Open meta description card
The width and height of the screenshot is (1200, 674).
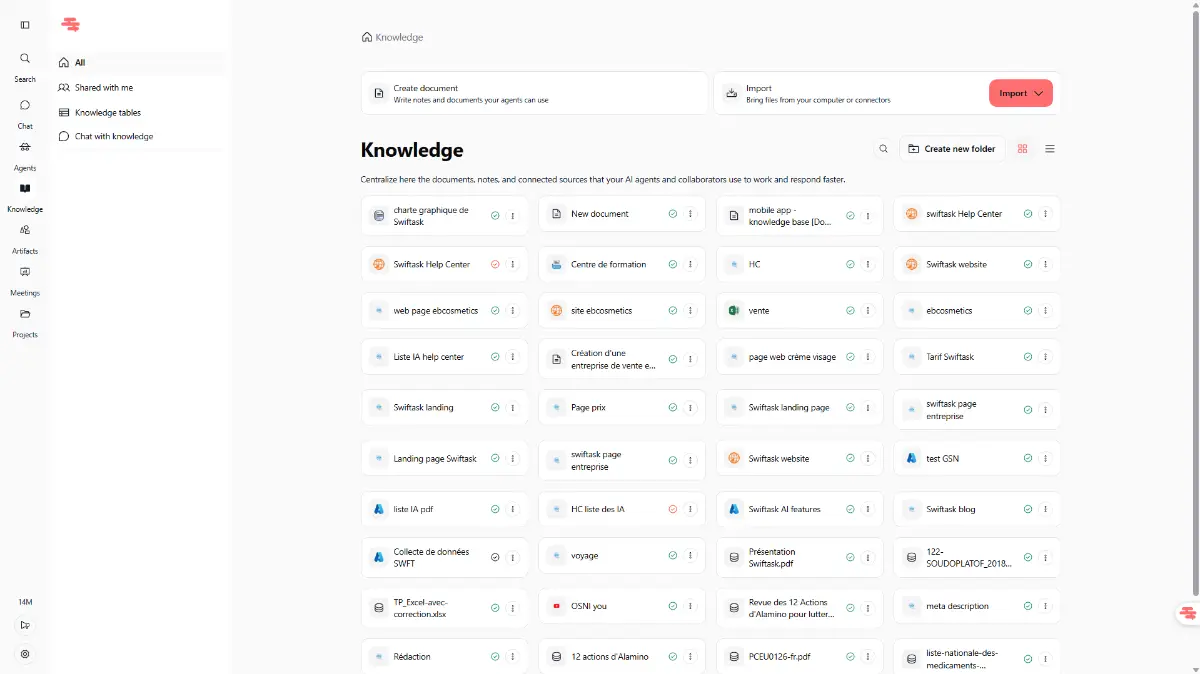(x=977, y=606)
